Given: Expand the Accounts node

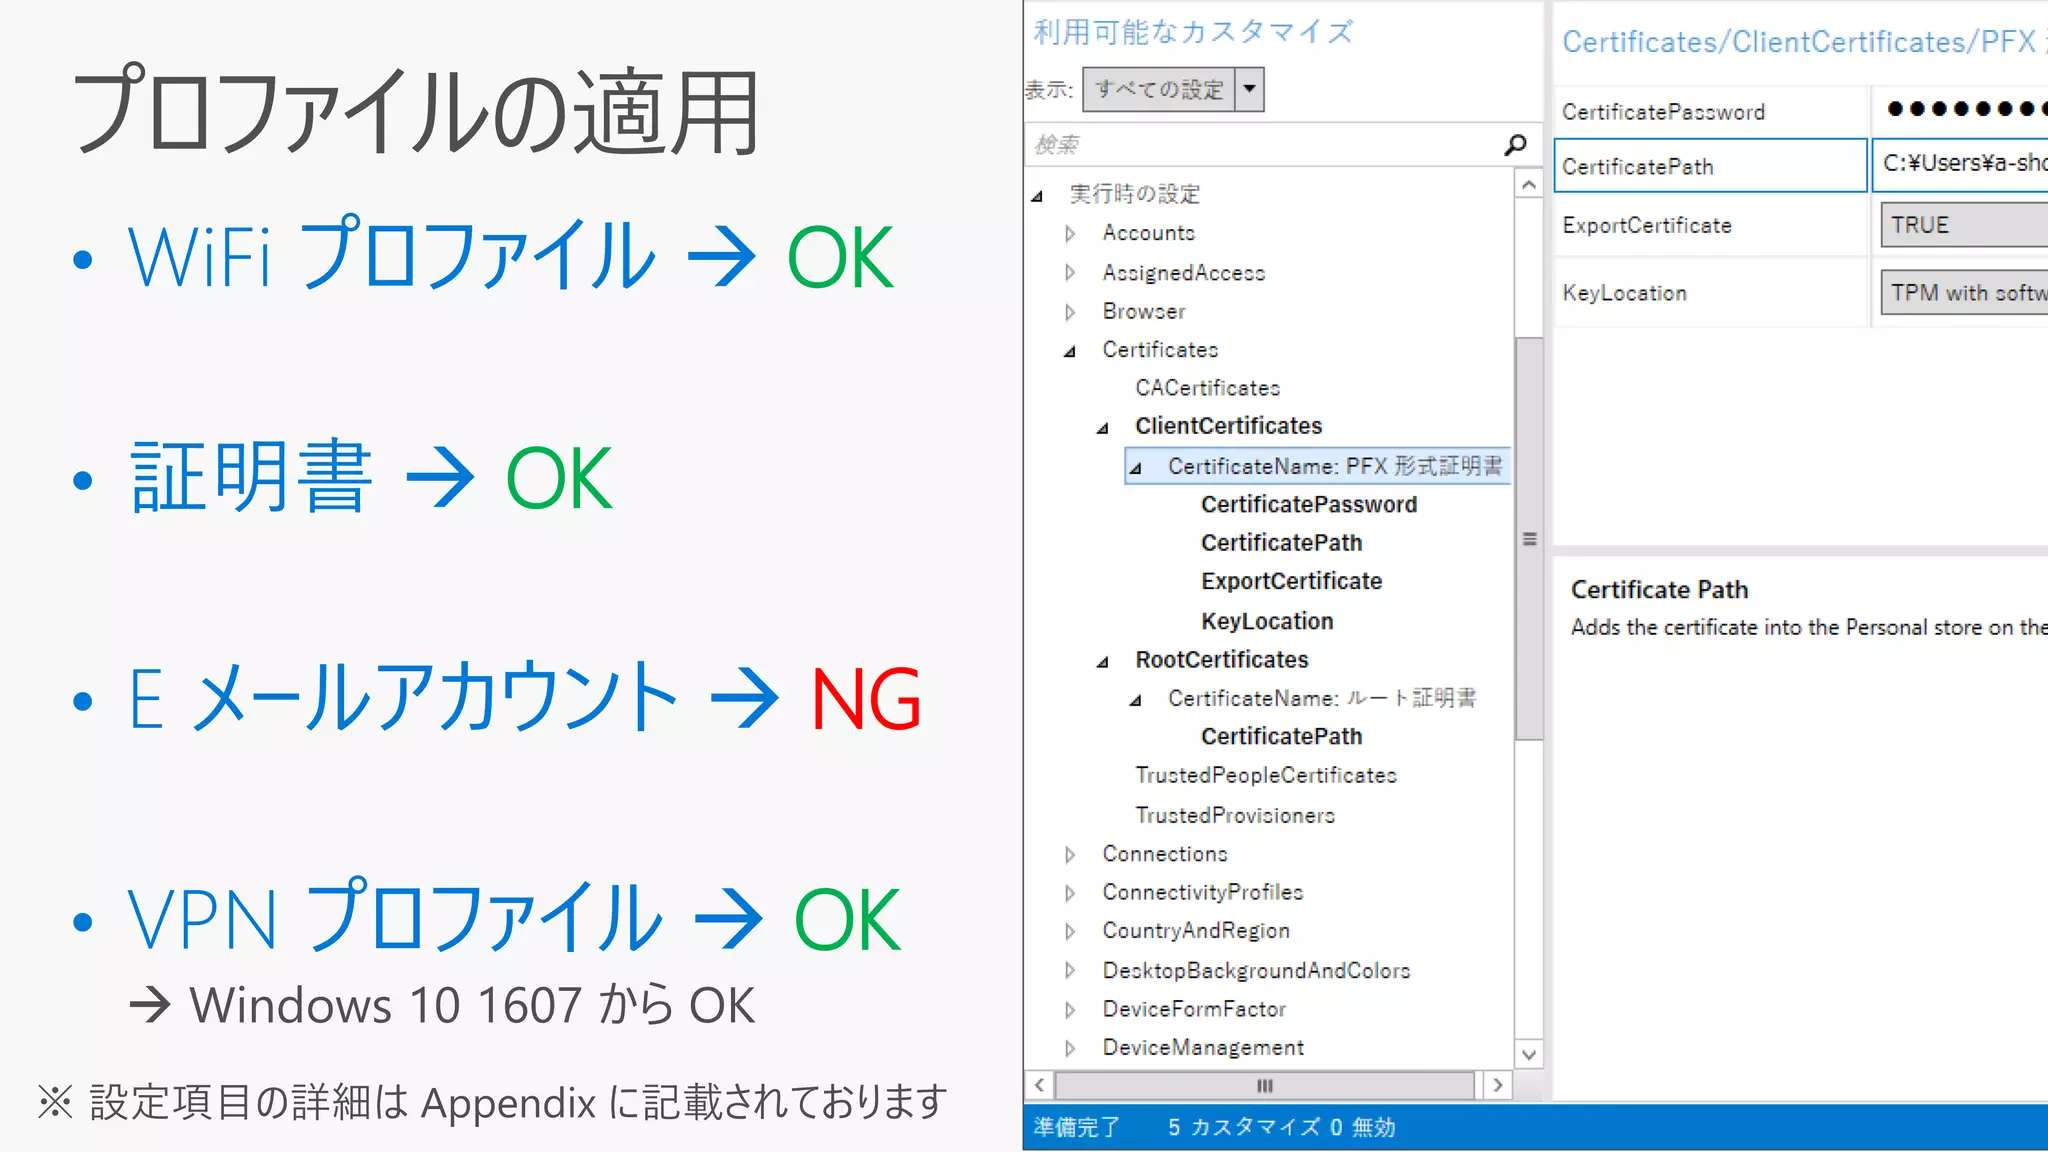Looking at the screenshot, I should click(x=1070, y=233).
